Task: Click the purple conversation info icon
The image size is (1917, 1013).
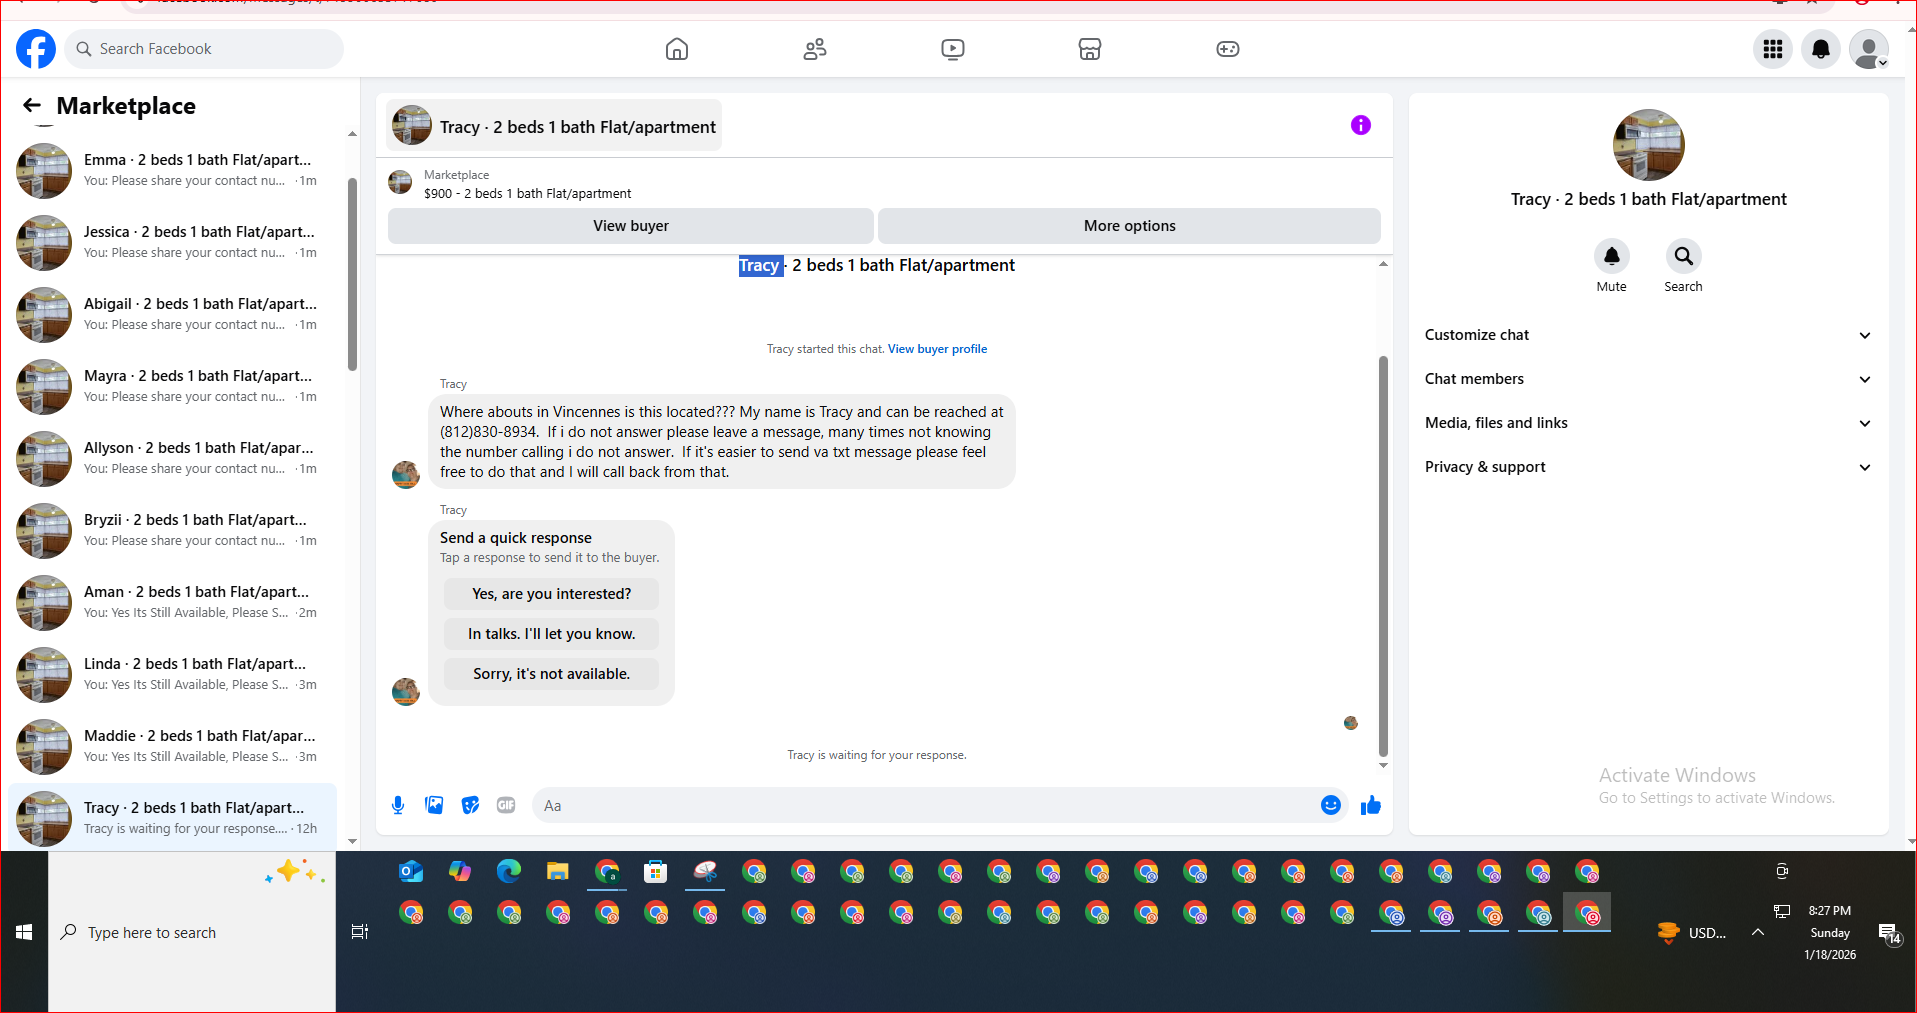Action: tap(1361, 125)
